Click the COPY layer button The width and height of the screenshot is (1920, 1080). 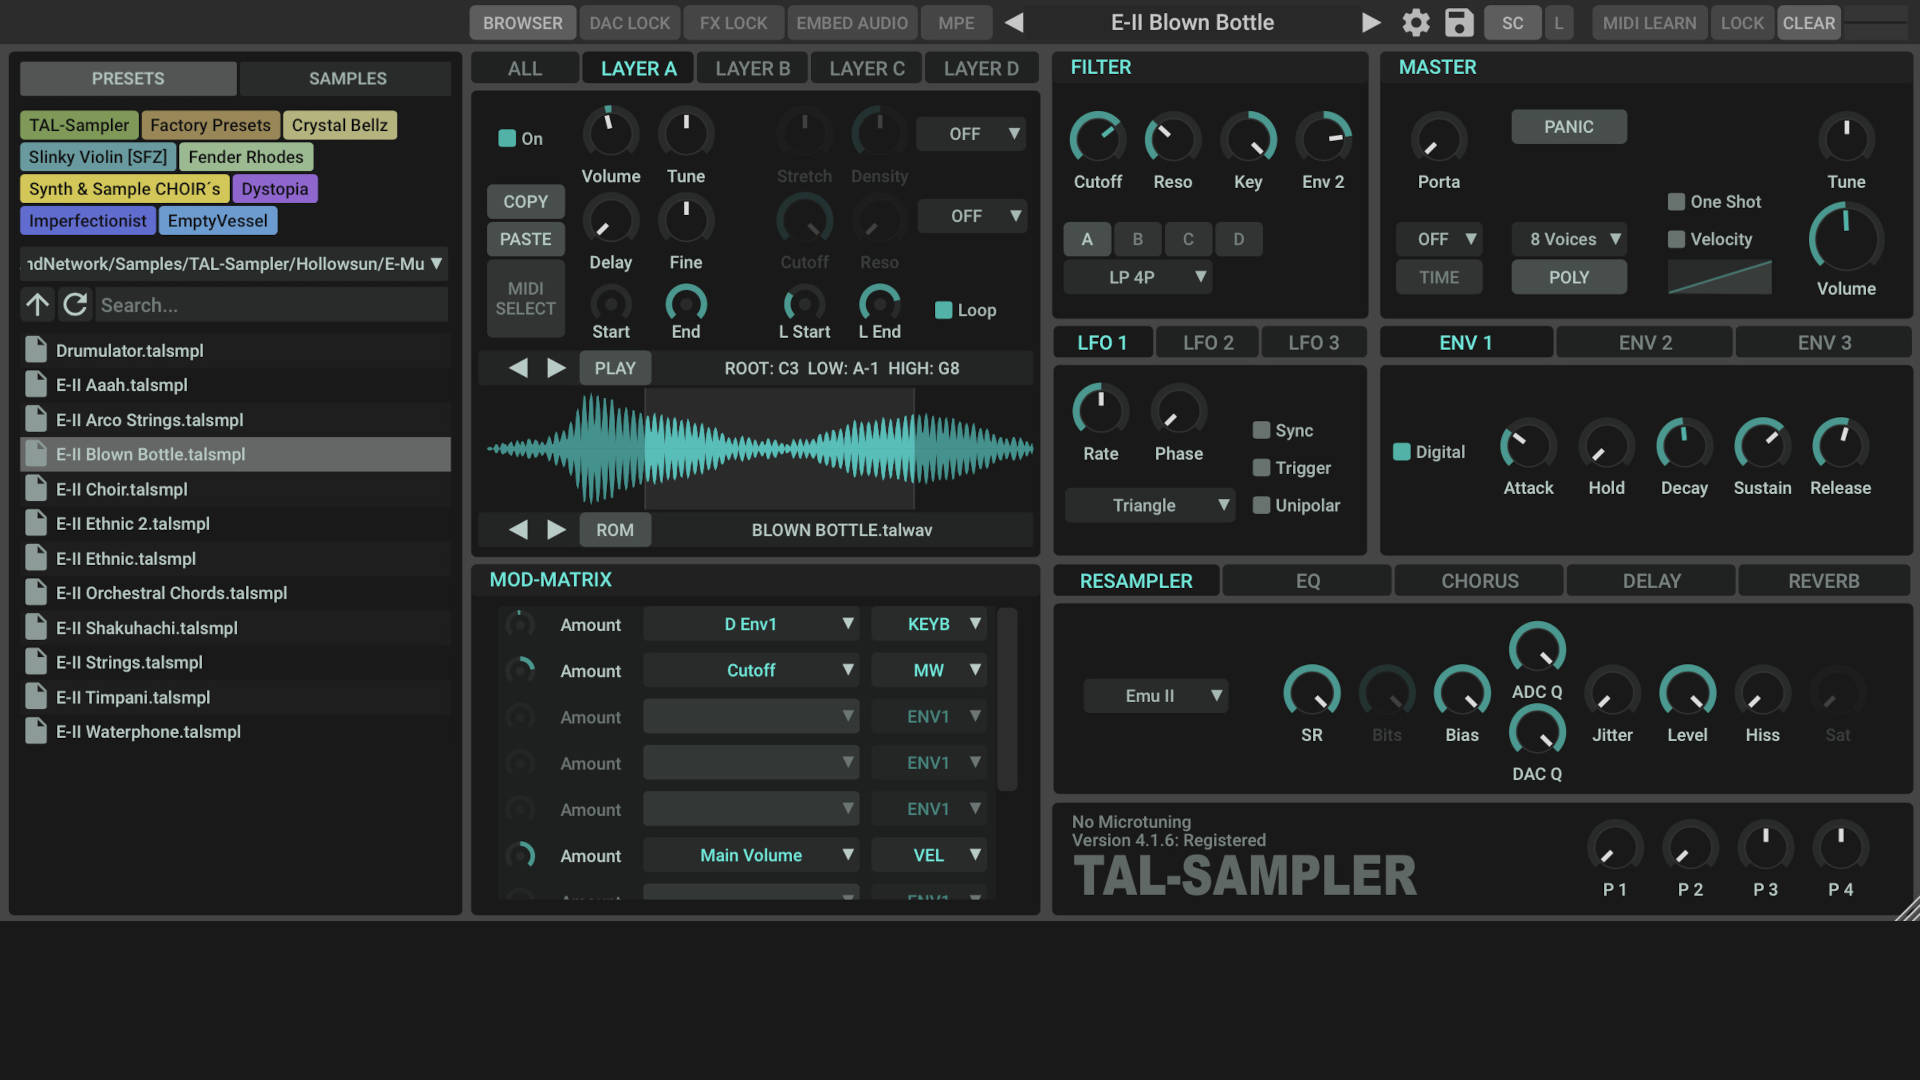point(525,202)
